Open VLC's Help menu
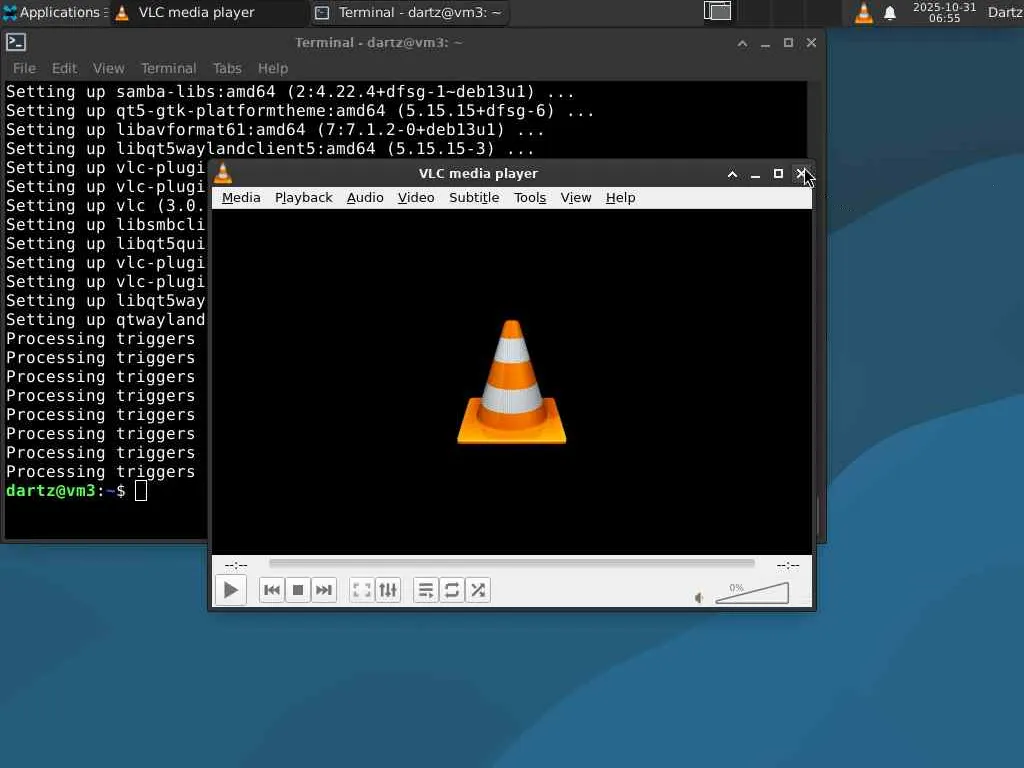 [620, 198]
